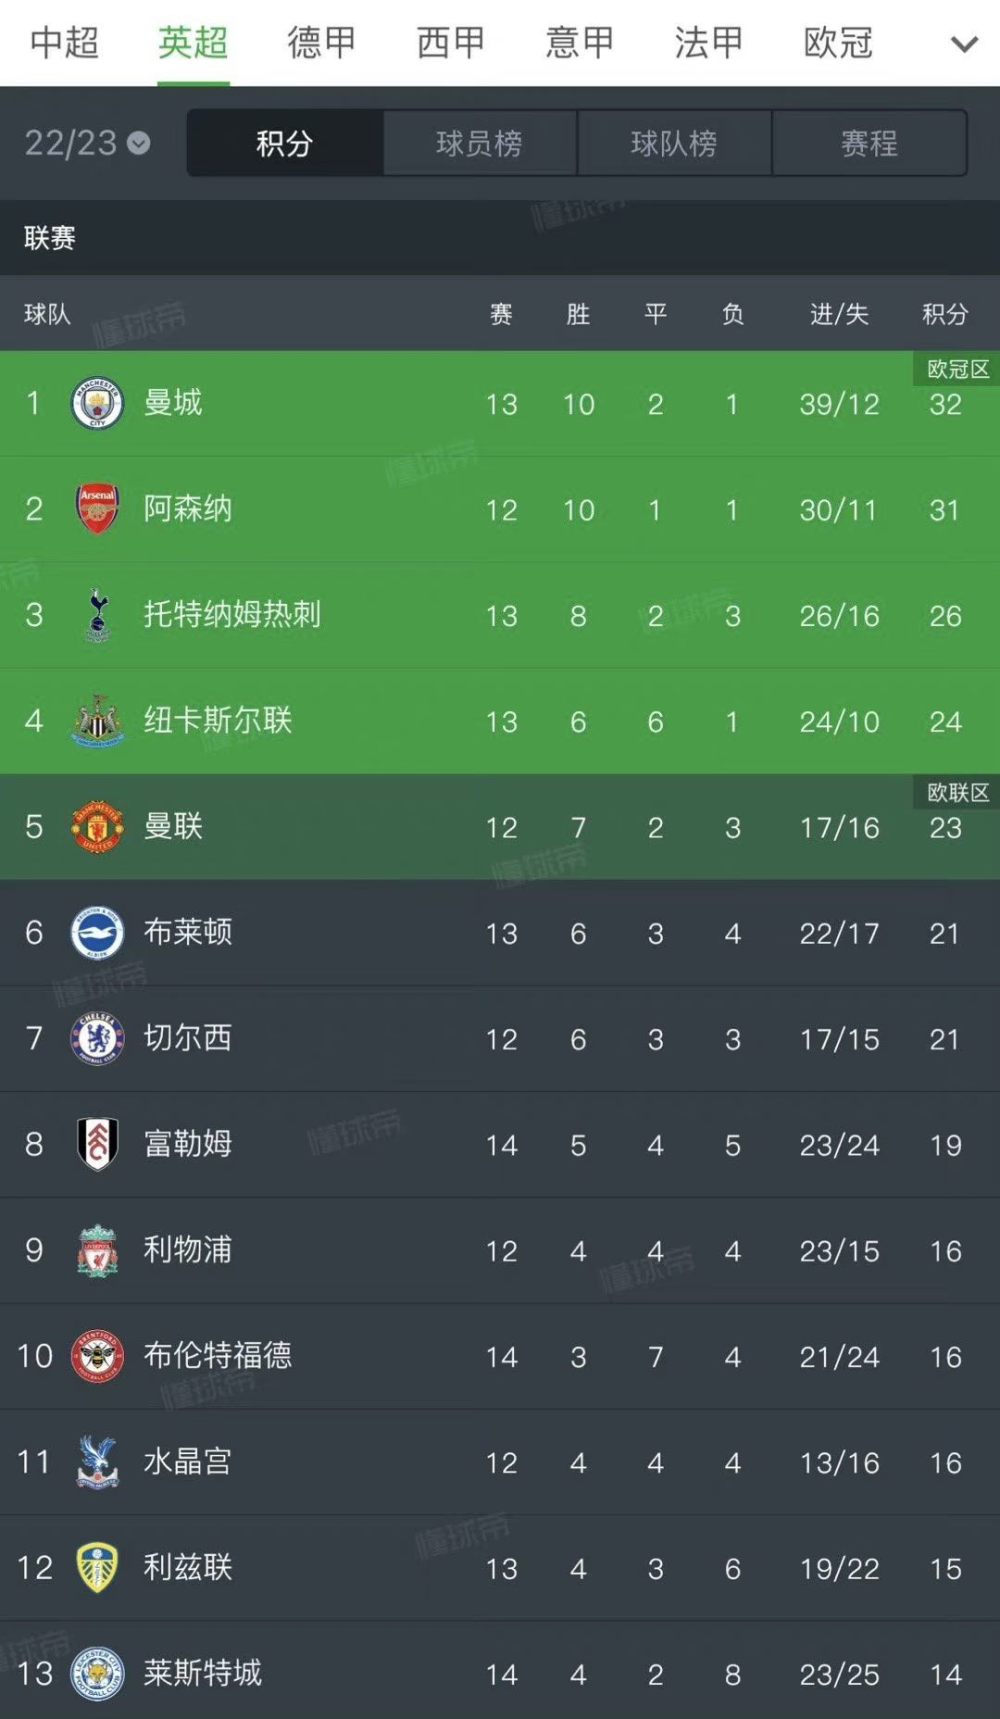Select the 欧冠 league tab
Screen dimensions: 1000x1719
click(838, 43)
